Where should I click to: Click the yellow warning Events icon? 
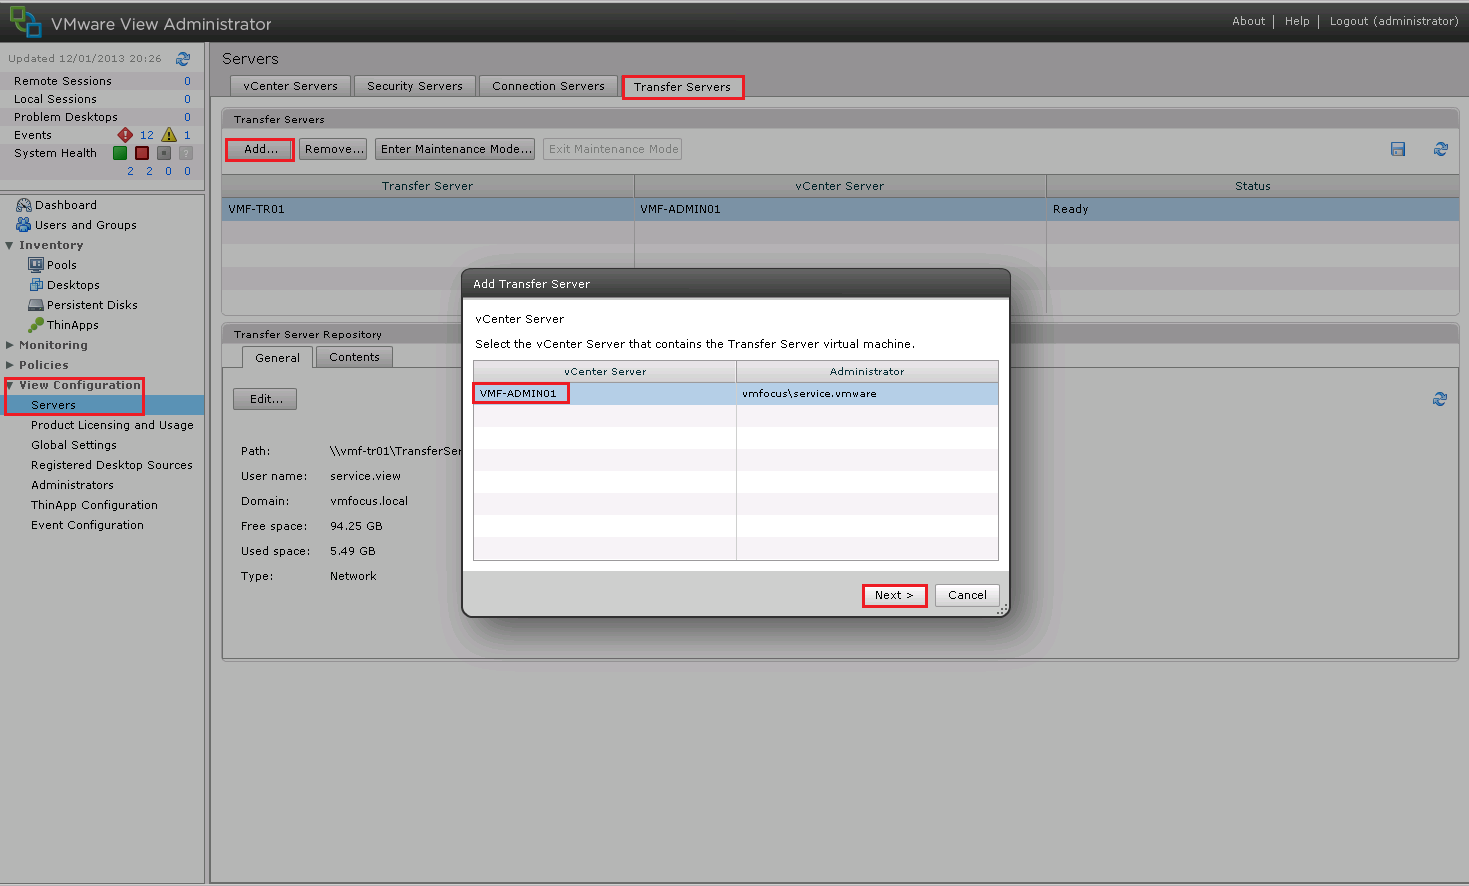point(169,135)
